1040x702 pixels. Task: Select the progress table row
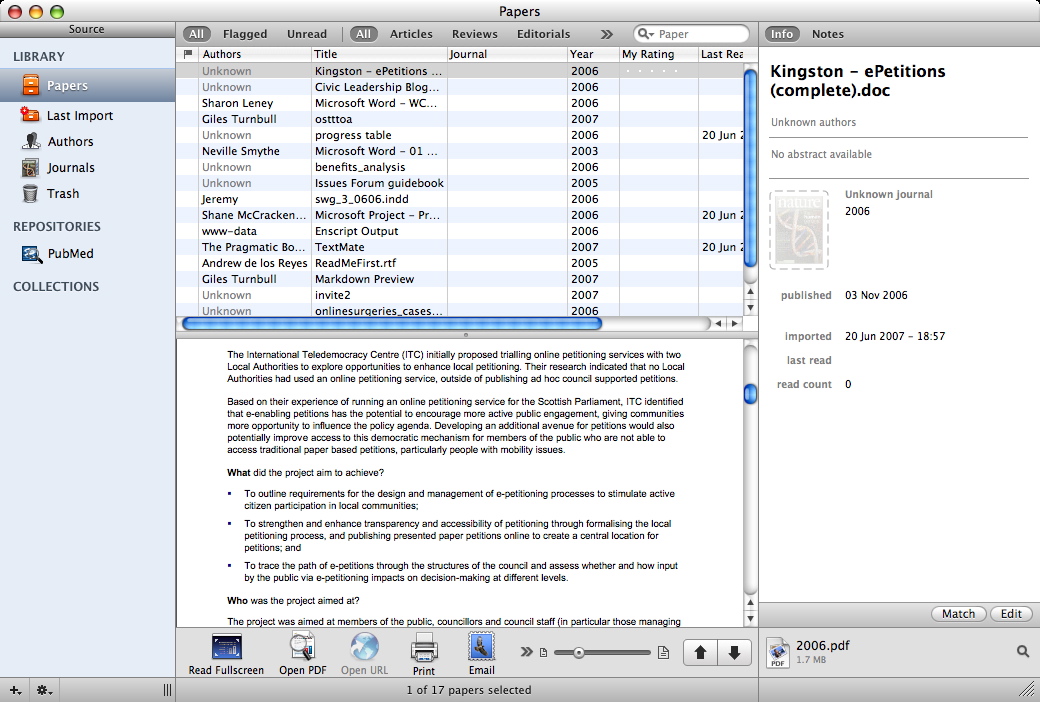(460, 135)
